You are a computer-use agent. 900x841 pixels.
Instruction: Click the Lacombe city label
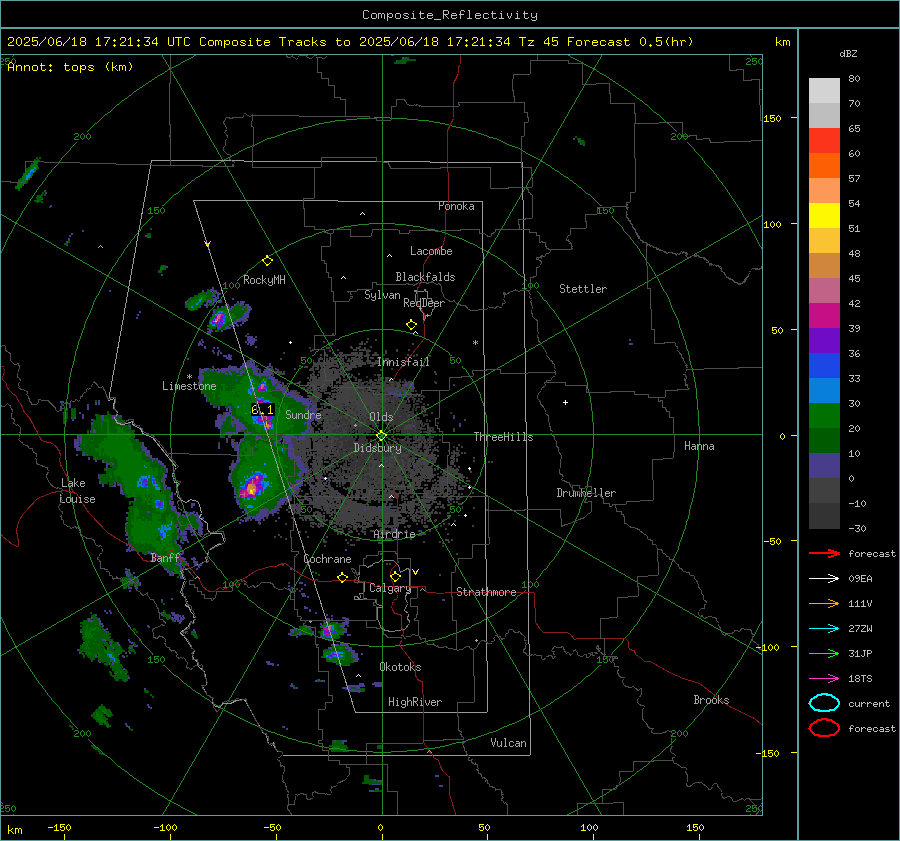431,251
